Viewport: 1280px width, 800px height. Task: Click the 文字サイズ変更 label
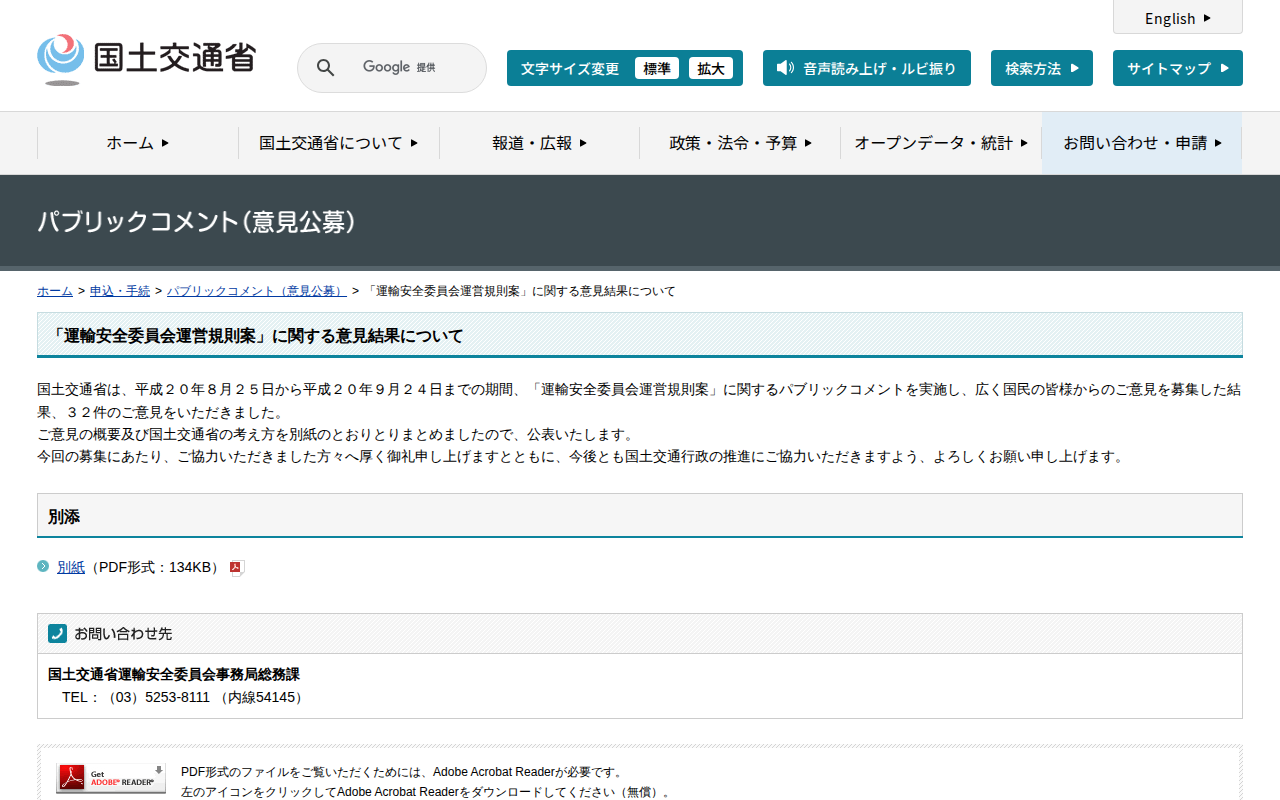click(x=570, y=68)
